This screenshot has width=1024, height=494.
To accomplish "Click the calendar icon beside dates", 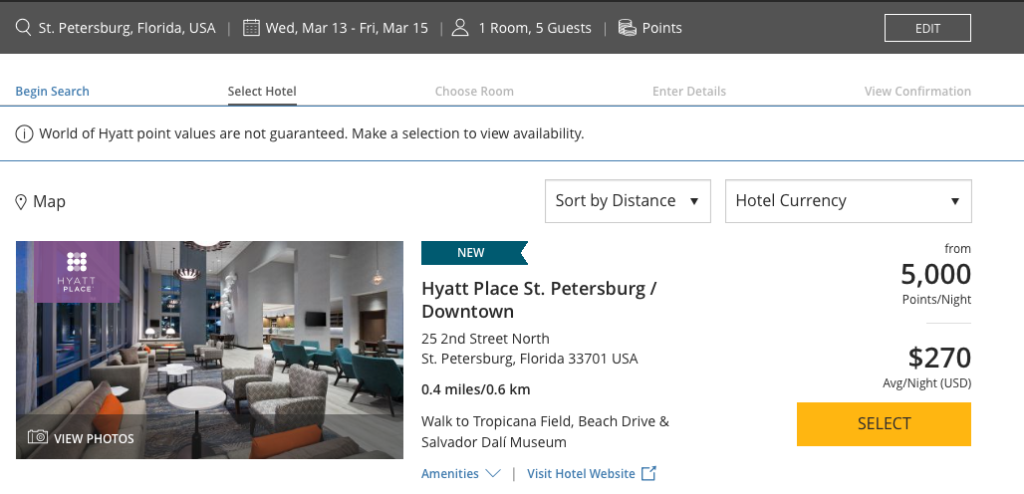I will [251, 28].
